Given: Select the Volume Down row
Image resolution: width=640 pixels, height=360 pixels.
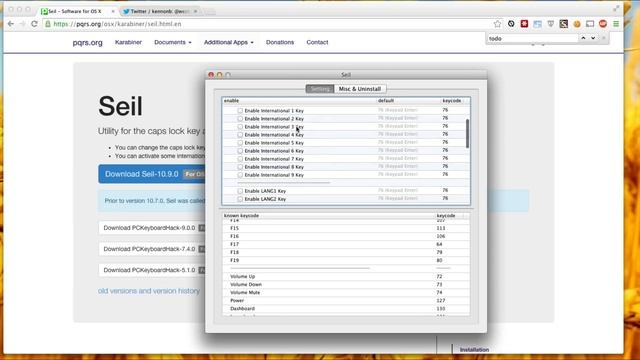Looking at the screenshot, I should click(346, 284).
